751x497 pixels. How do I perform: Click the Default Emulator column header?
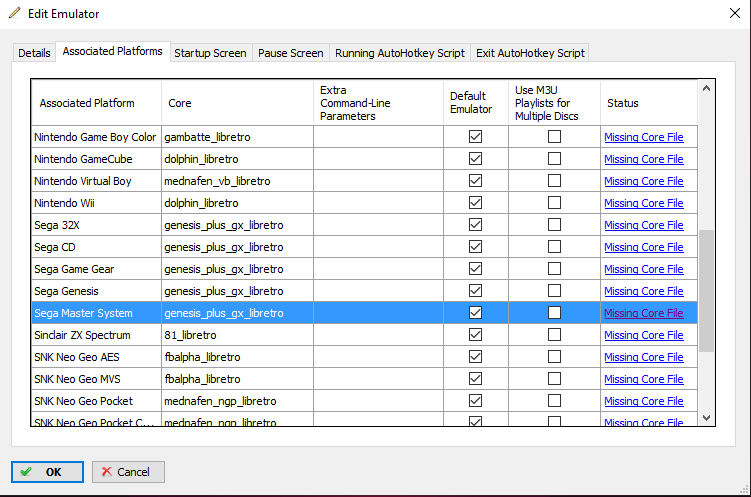click(x=476, y=103)
